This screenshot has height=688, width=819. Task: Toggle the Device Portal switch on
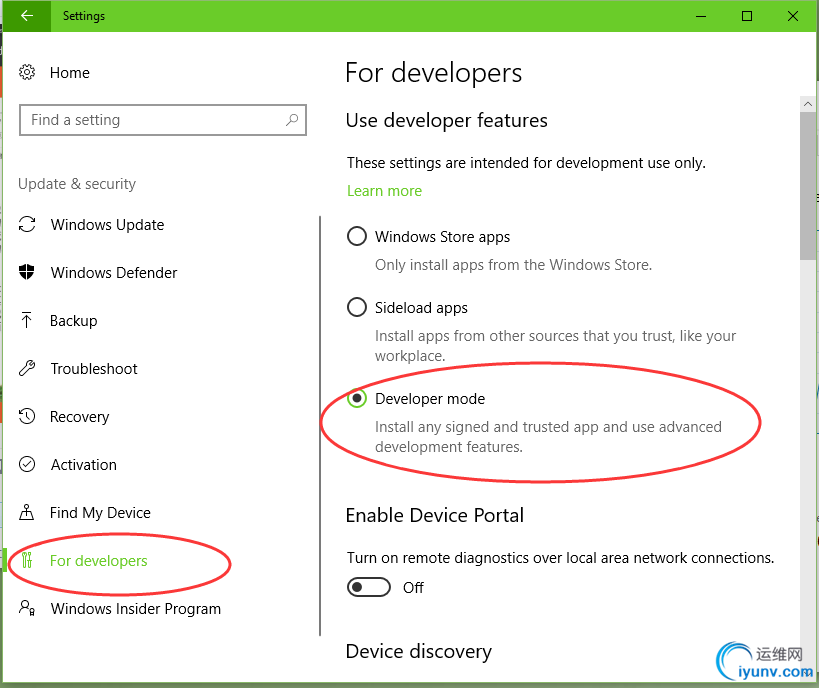(x=369, y=587)
